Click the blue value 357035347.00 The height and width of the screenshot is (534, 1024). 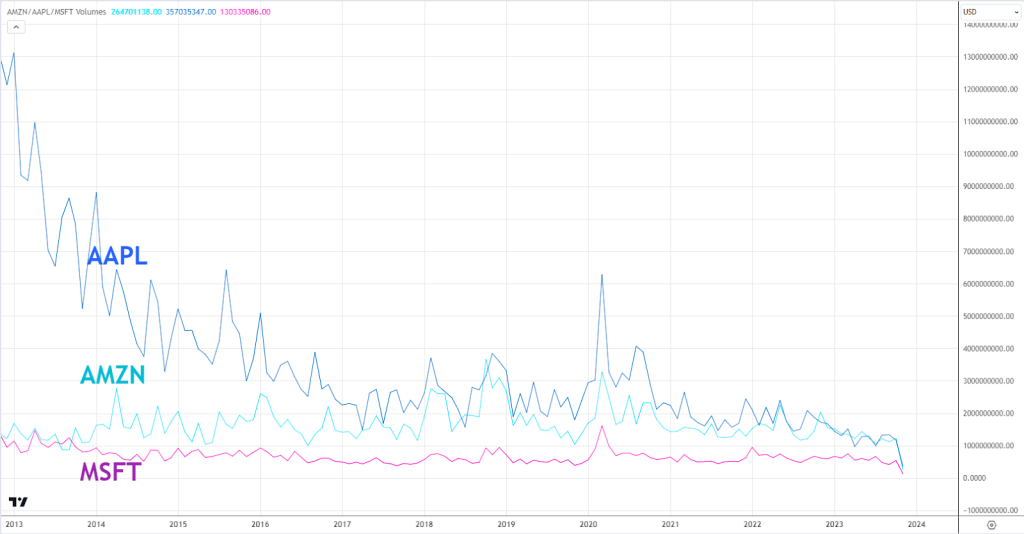[191, 12]
